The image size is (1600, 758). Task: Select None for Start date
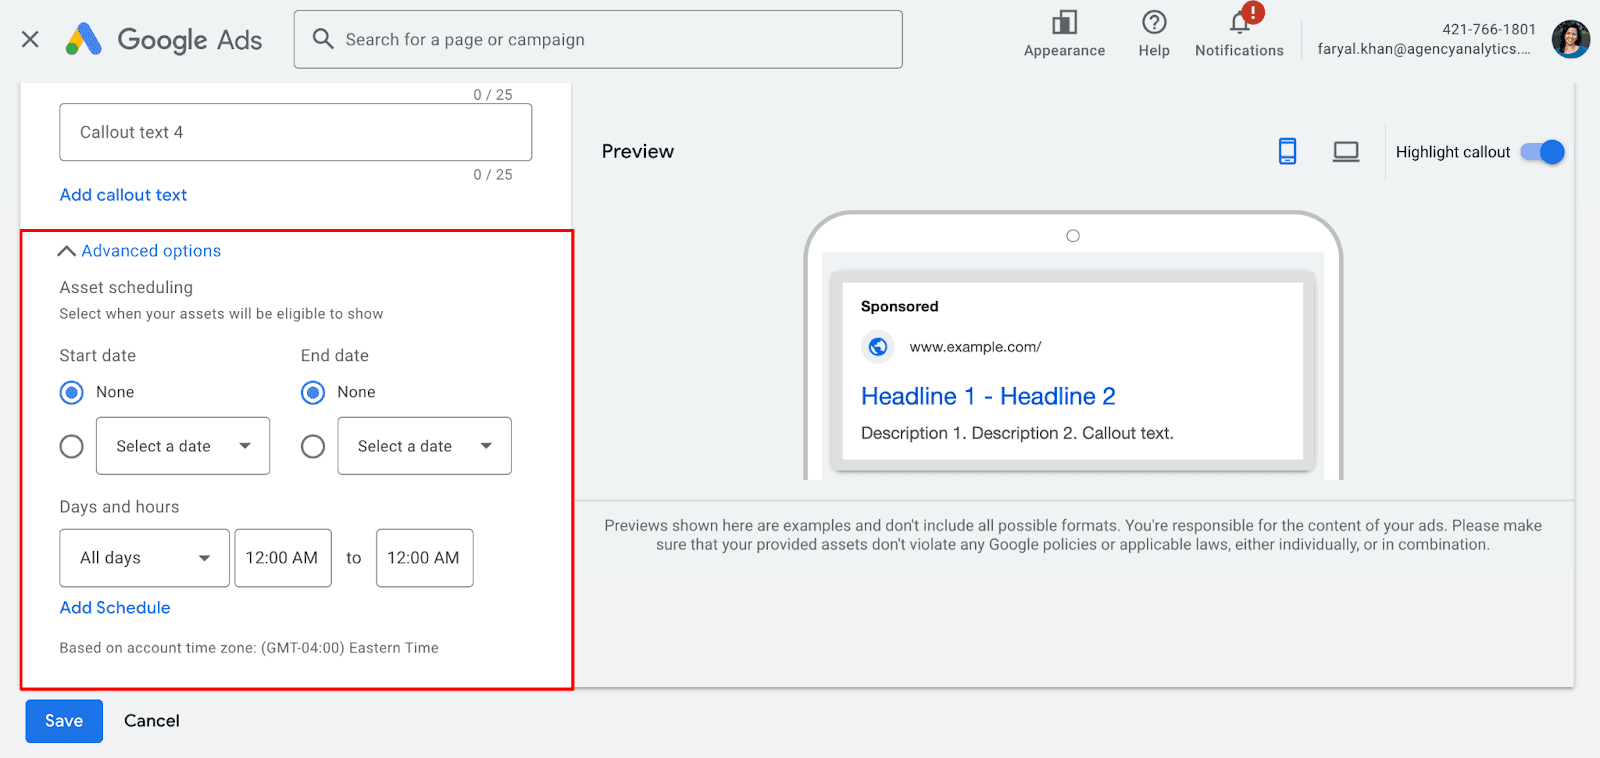point(71,392)
